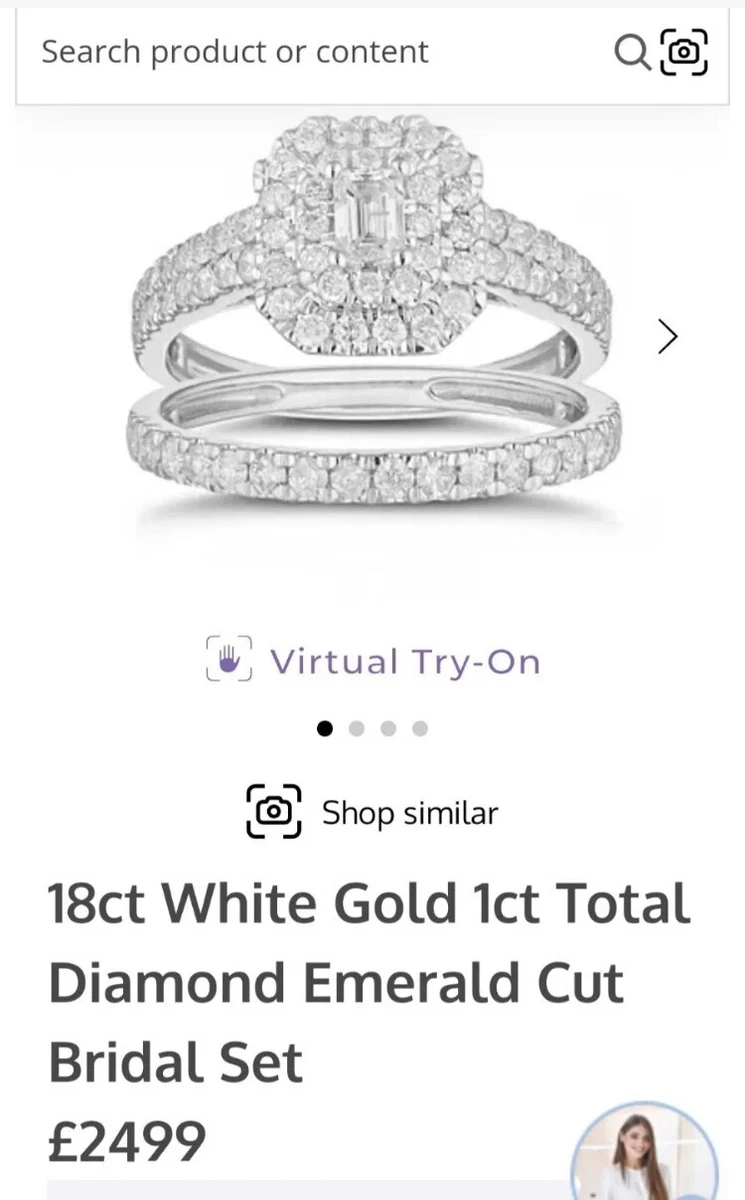This screenshot has height=1200, width=745.
Task: Click the lavender strip below the price
Action: (310, 1190)
